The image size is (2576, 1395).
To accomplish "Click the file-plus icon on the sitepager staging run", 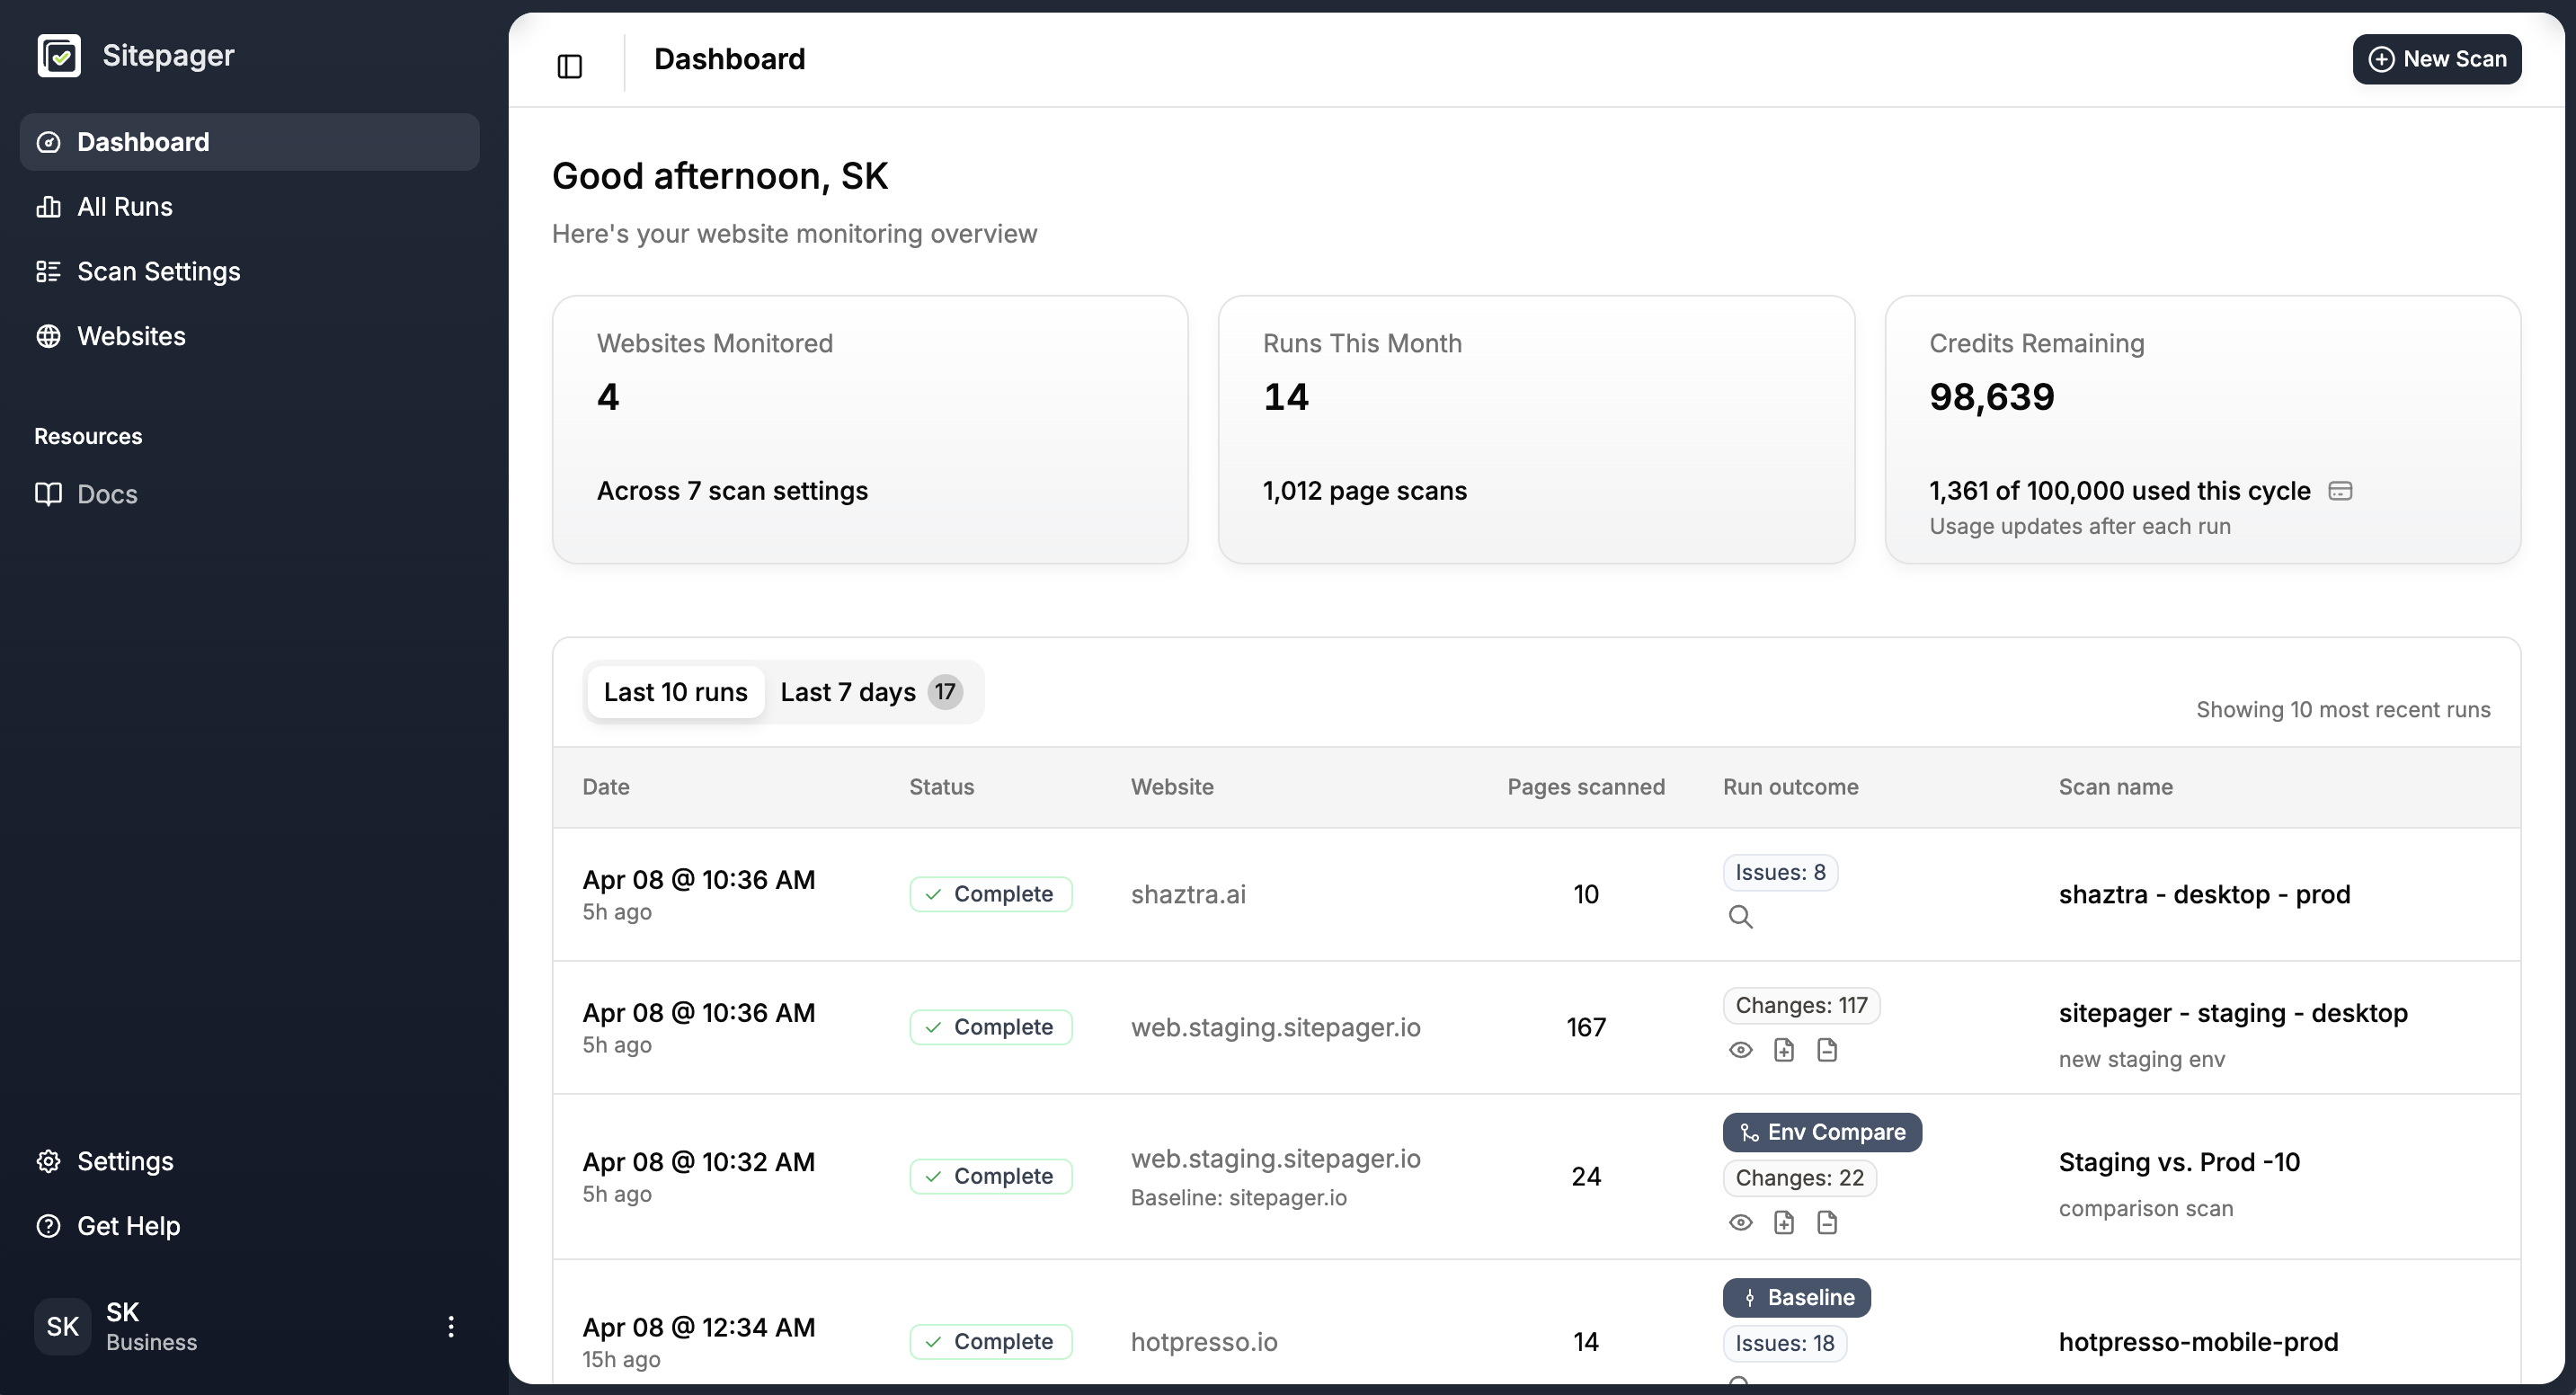I will (1785, 1050).
